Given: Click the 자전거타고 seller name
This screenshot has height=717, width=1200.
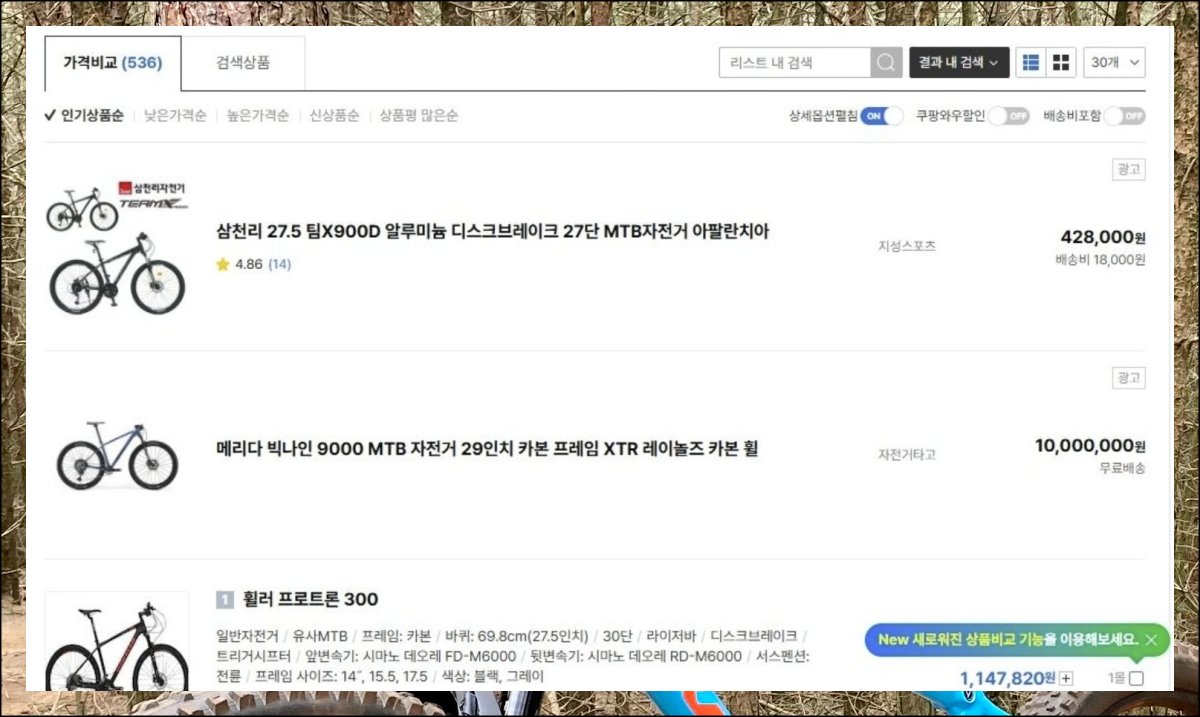Looking at the screenshot, I should pyautogui.click(x=907, y=454).
